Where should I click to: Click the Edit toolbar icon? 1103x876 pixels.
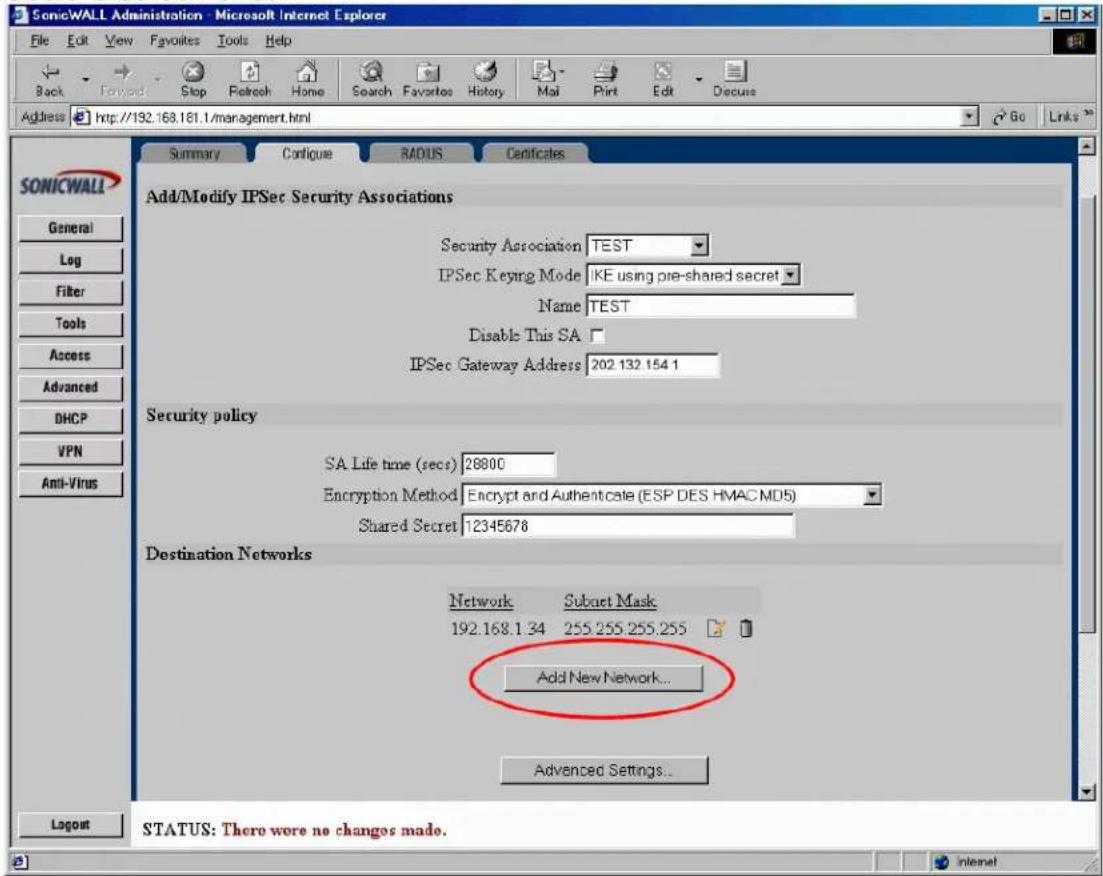(x=663, y=80)
